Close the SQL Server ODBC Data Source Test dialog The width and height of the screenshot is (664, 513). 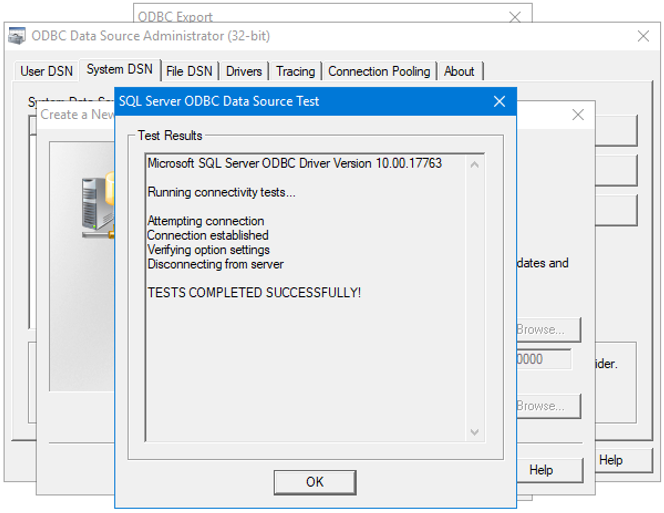point(499,101)
